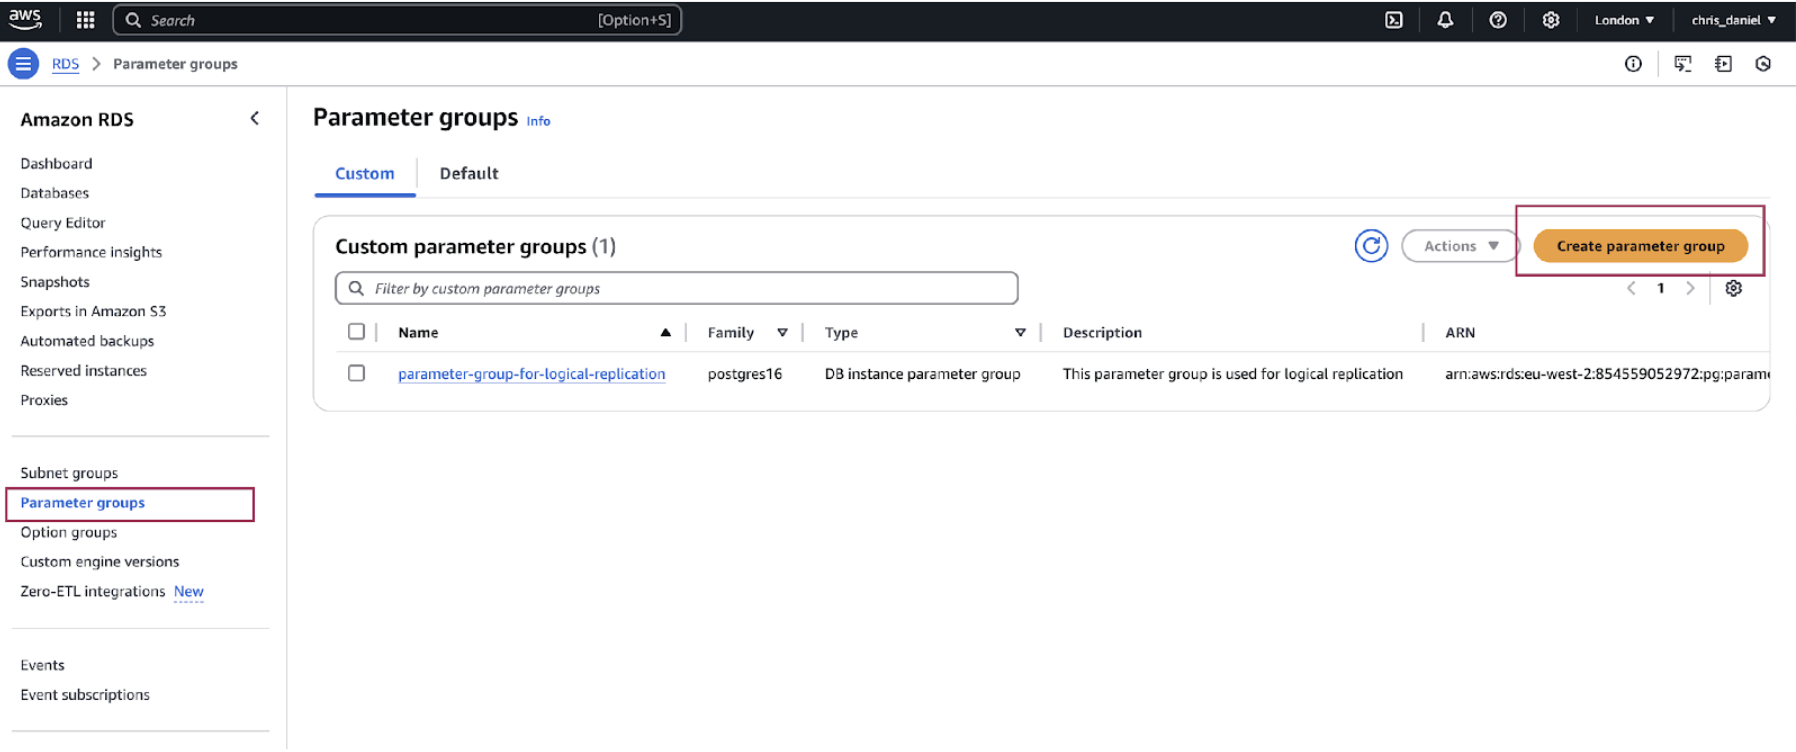
Task: Open the AWS services grid menu
Action: 86,20
